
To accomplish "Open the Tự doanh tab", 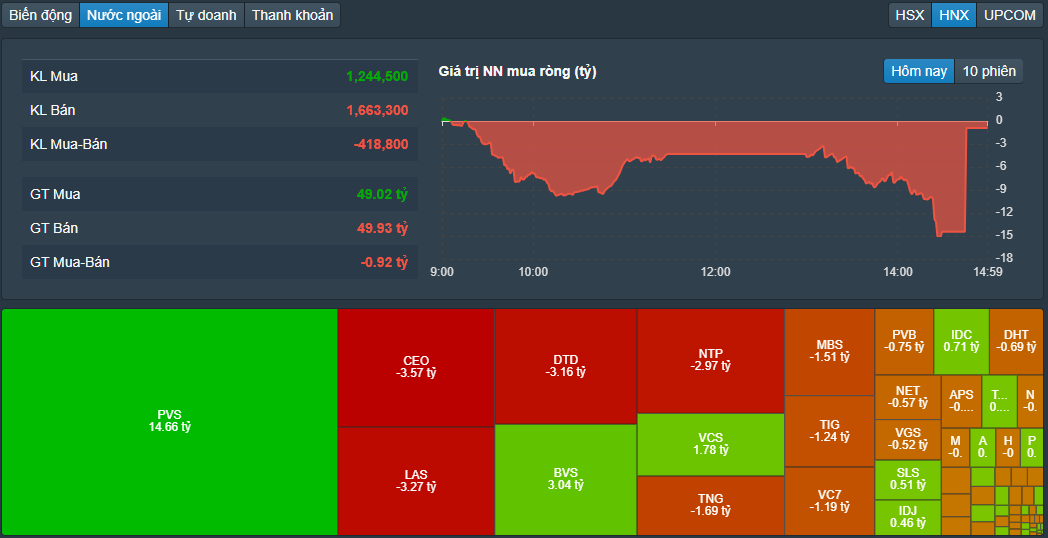I will click(x=206, y=15).
